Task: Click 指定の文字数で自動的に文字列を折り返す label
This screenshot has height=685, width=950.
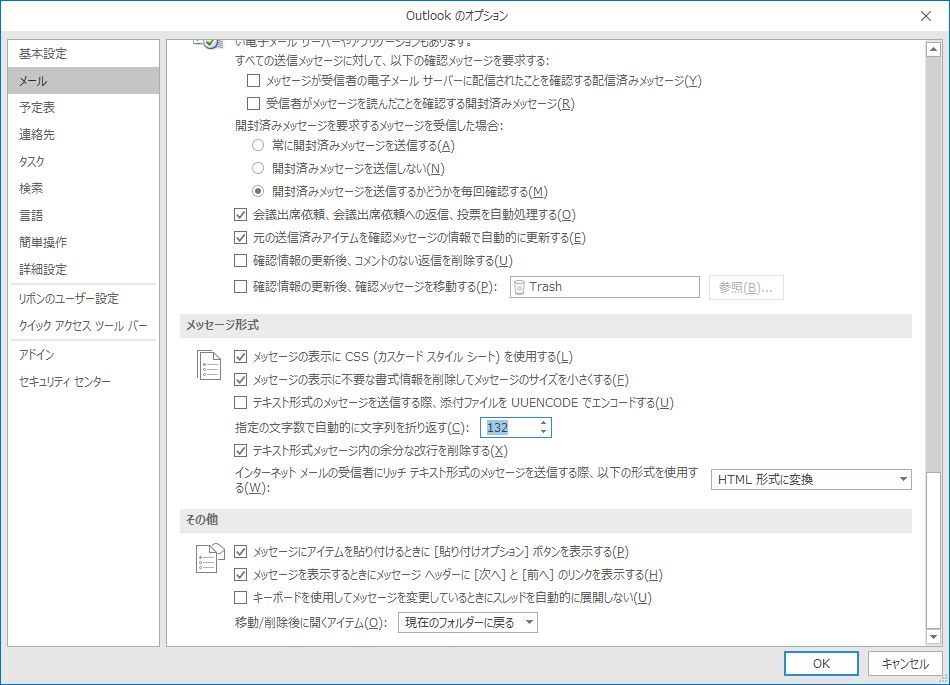Action: pyautogui.click(x=352, y=428)
